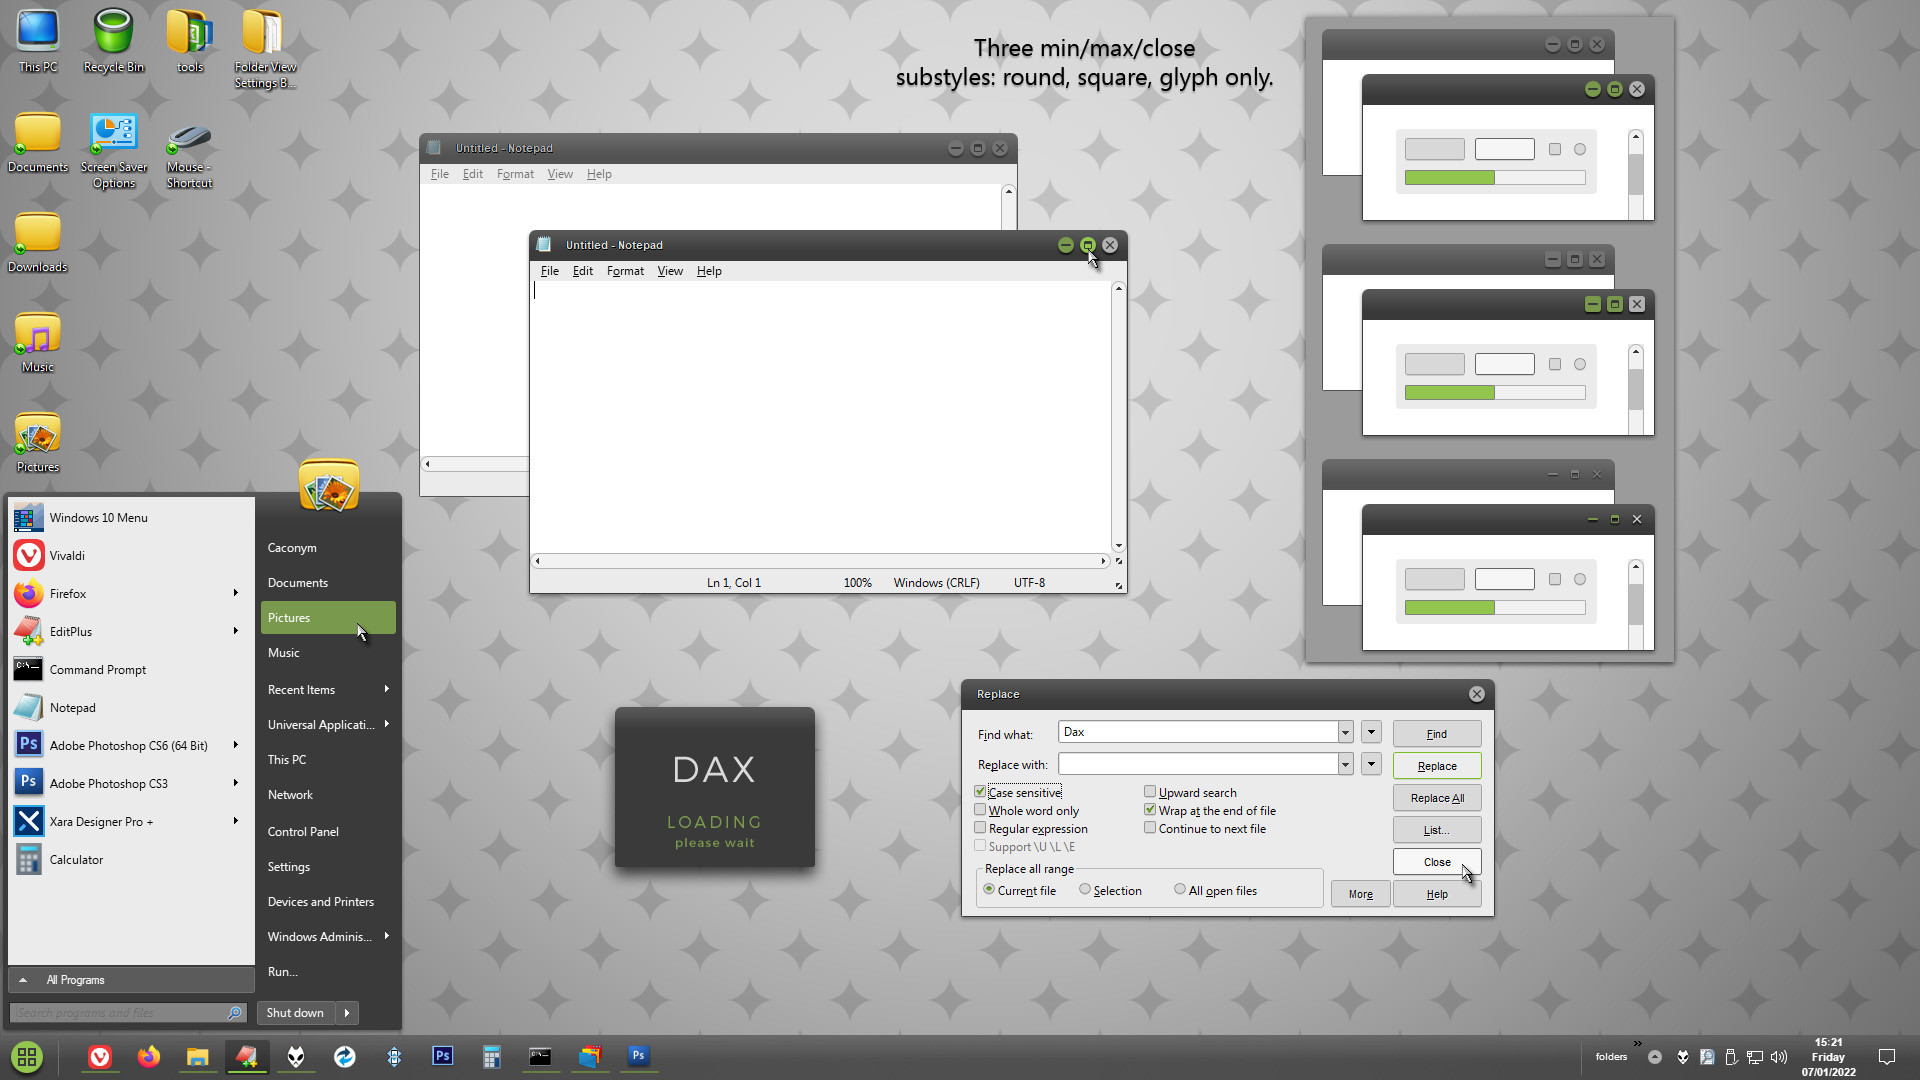Open Xara Designer Pro in the start menu
This screenshot has width=1920, height=1080.
click(100, 822)
